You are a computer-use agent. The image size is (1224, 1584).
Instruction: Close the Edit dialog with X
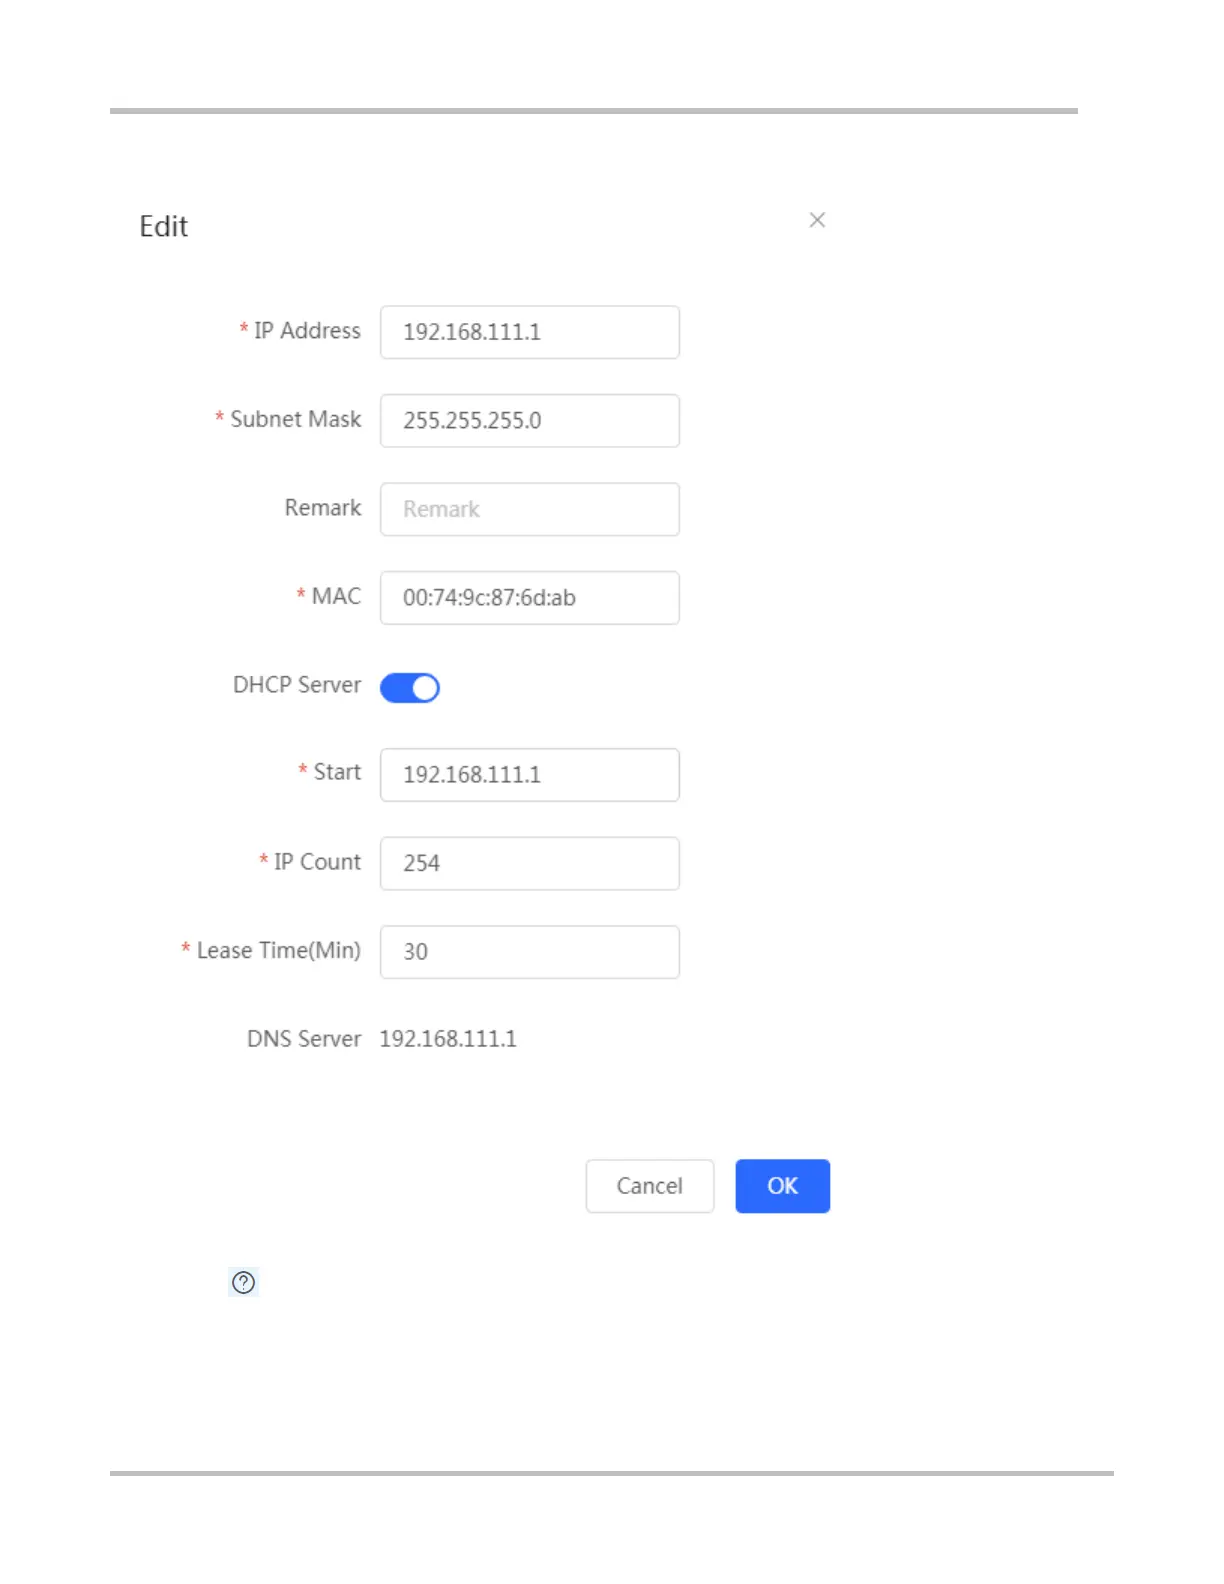pyautogui.click(x=817, y=220)
